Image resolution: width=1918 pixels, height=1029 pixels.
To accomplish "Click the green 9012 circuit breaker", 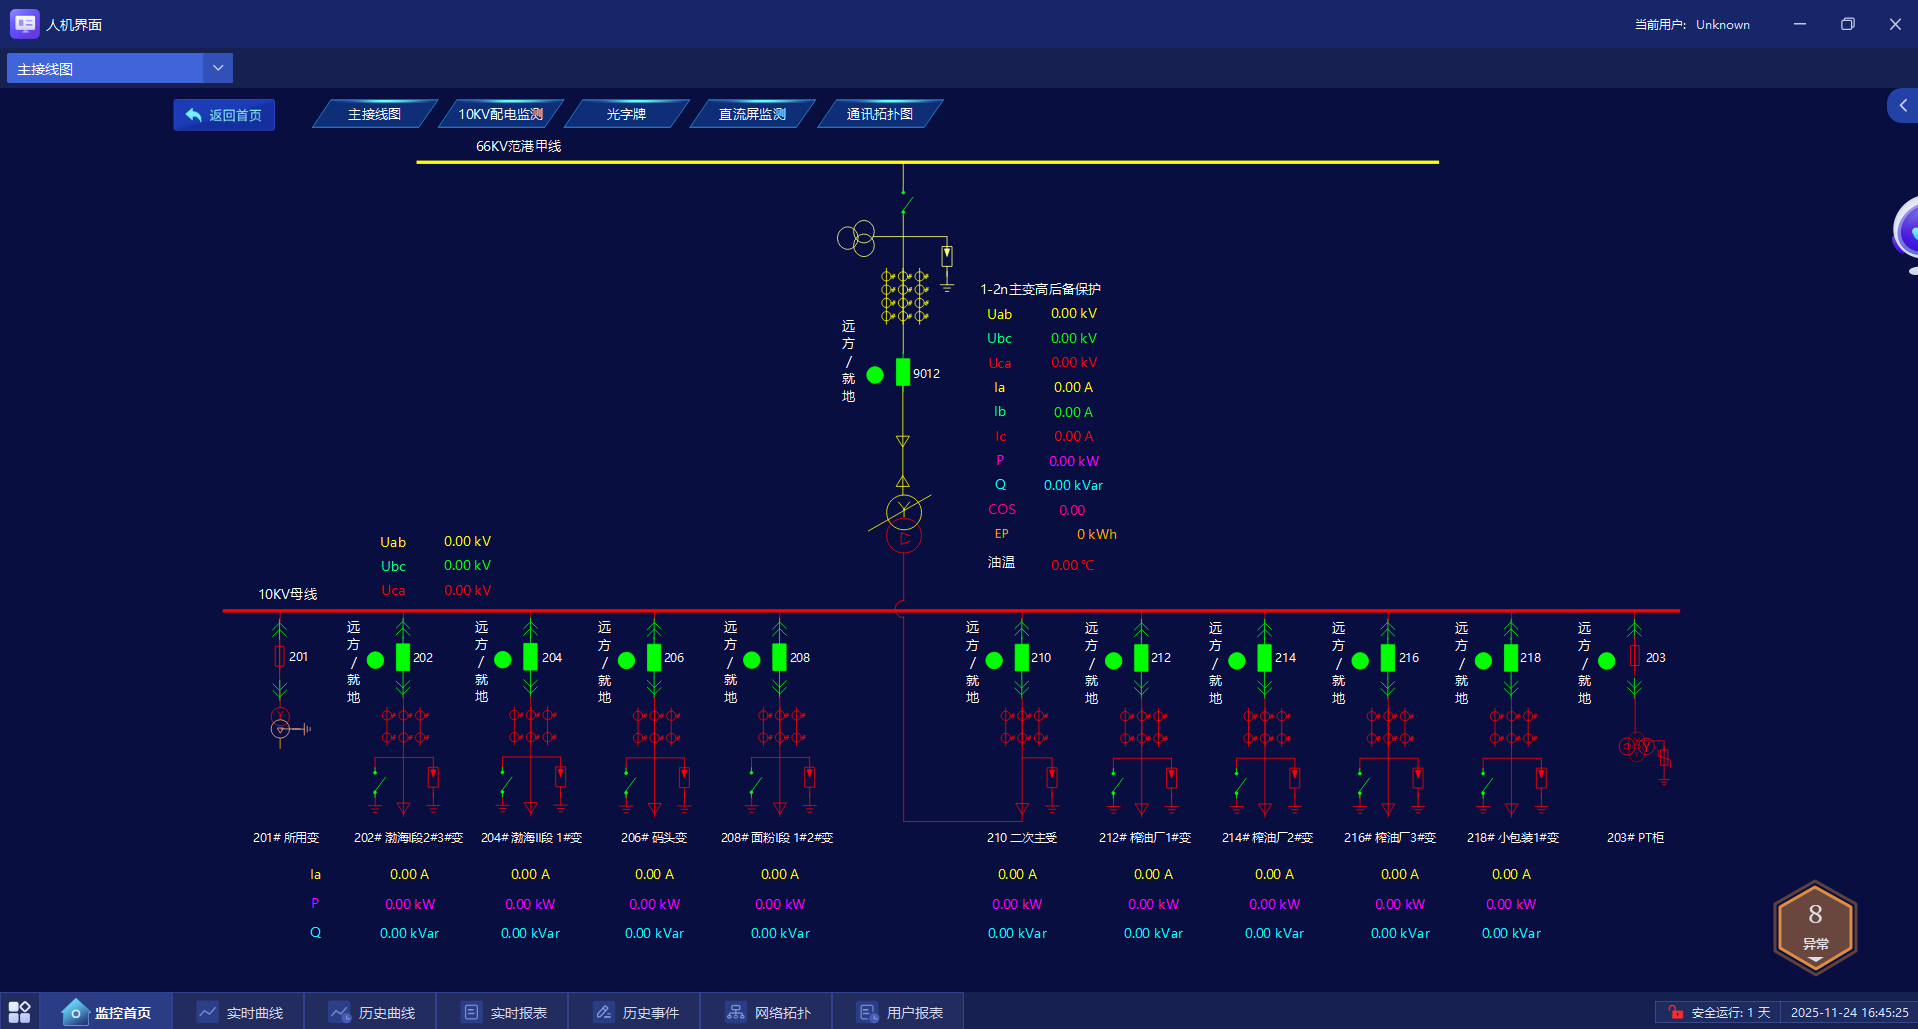I will [903, 372].
